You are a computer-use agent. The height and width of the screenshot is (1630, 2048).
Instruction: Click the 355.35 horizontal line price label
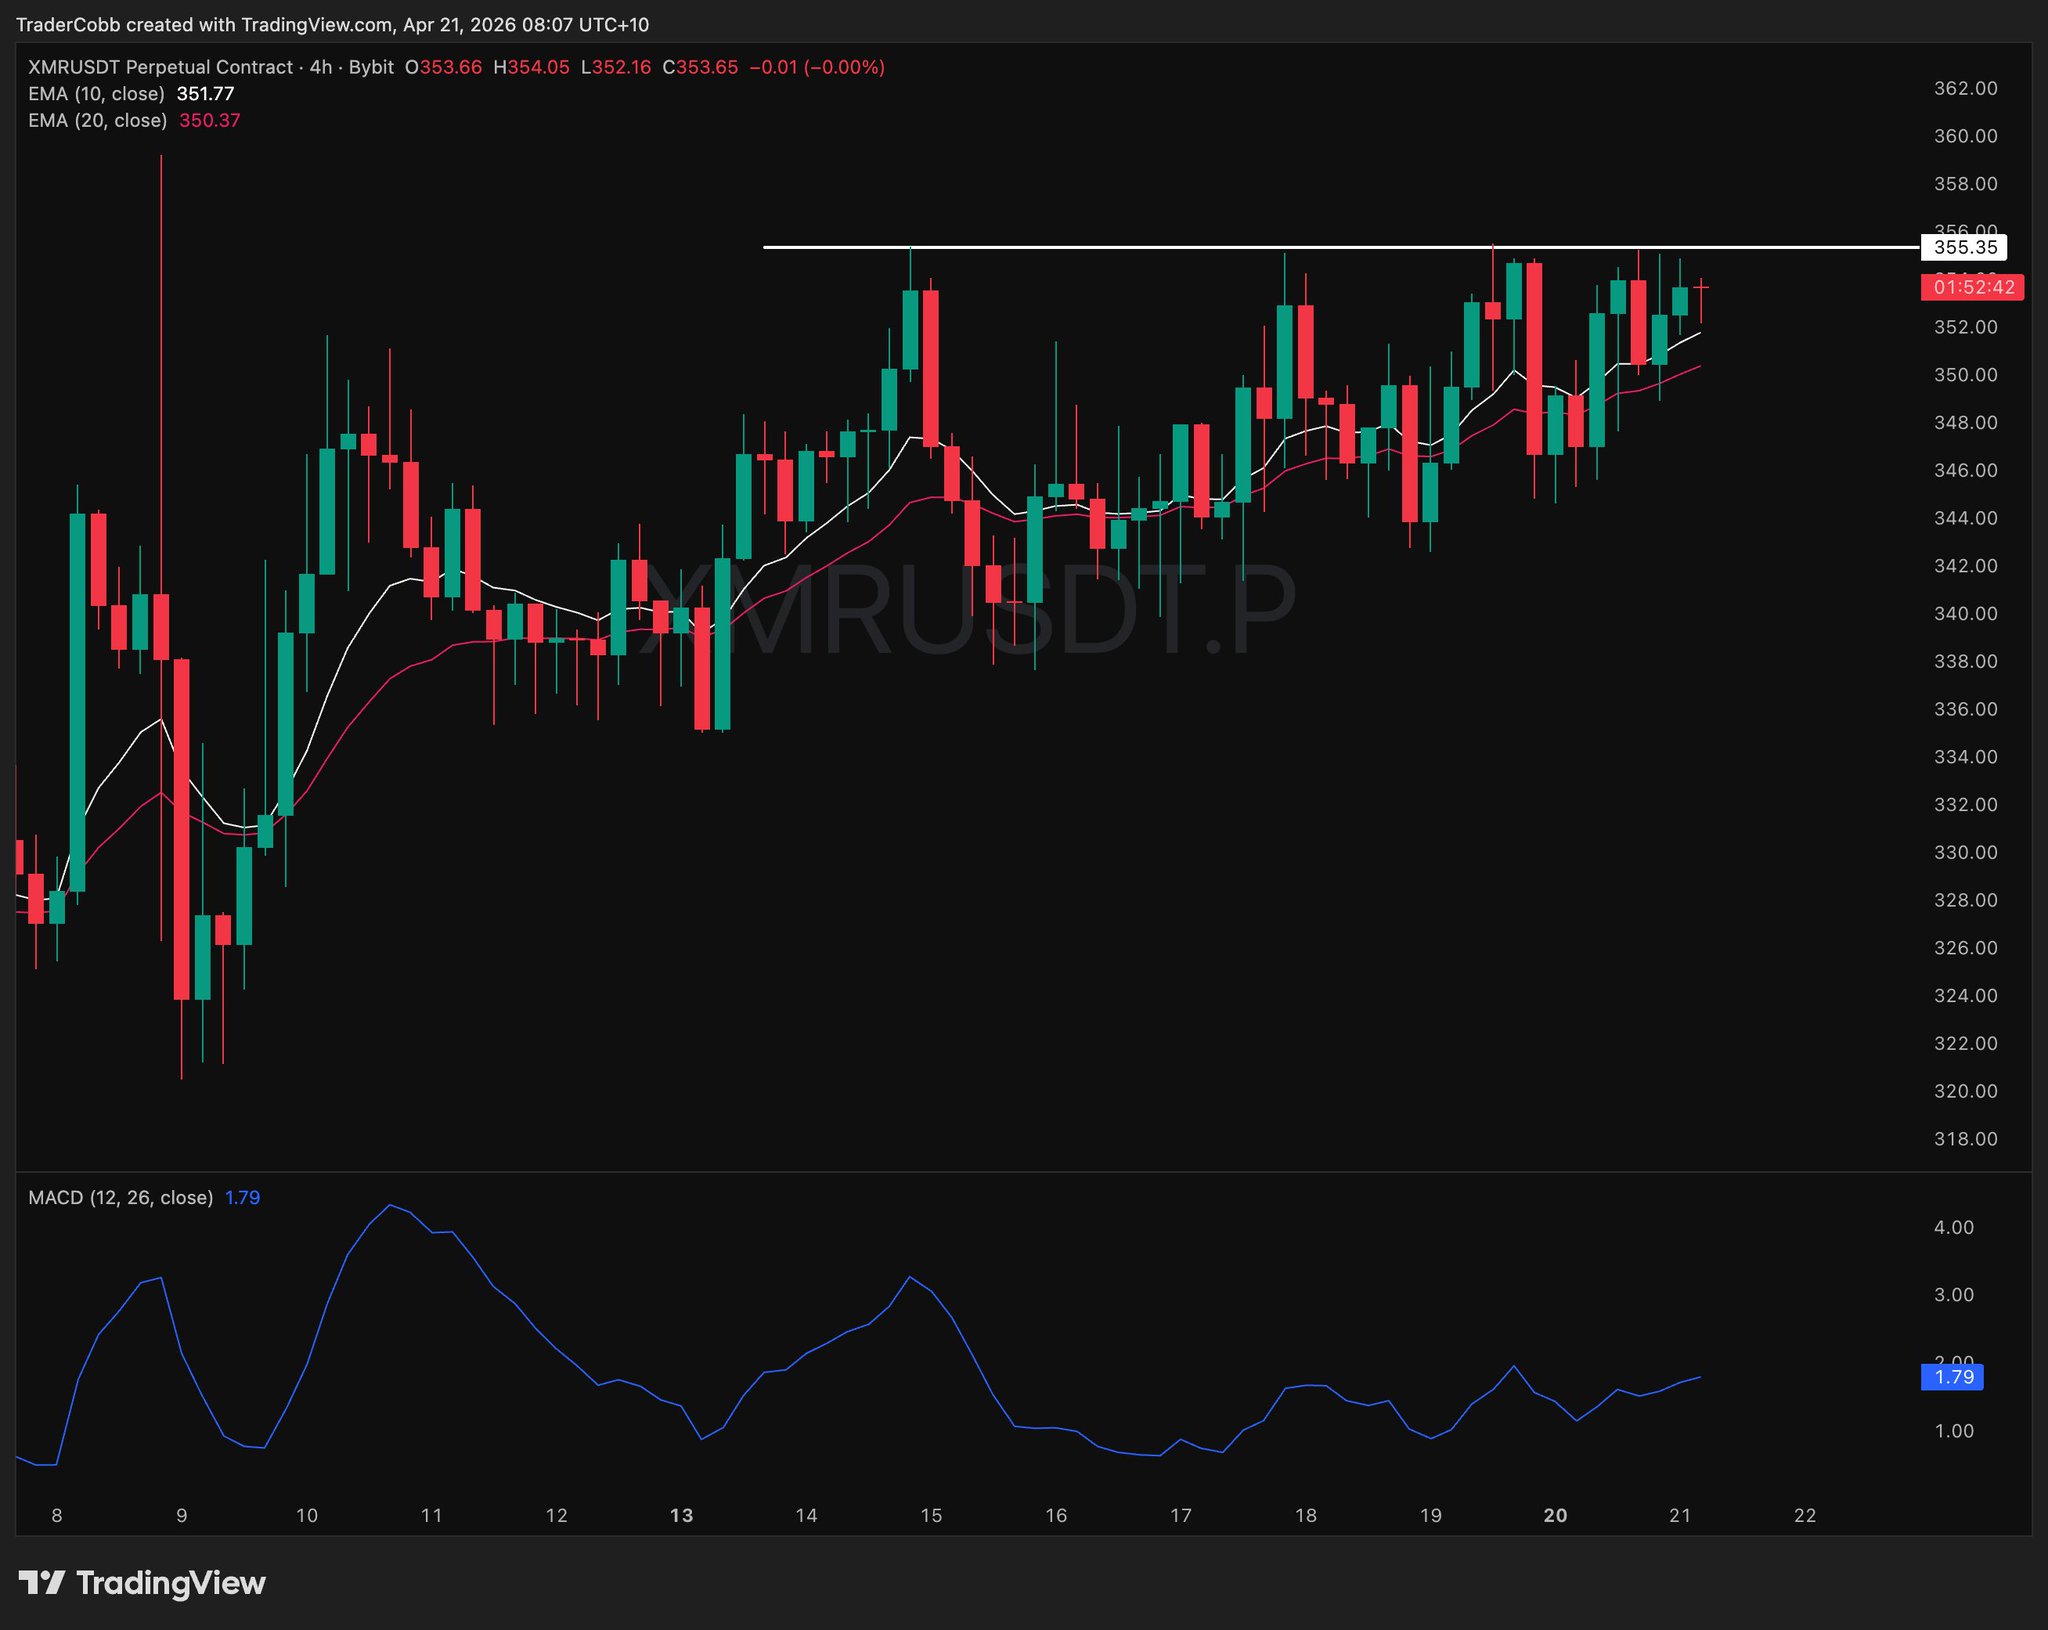(1964, 247)
